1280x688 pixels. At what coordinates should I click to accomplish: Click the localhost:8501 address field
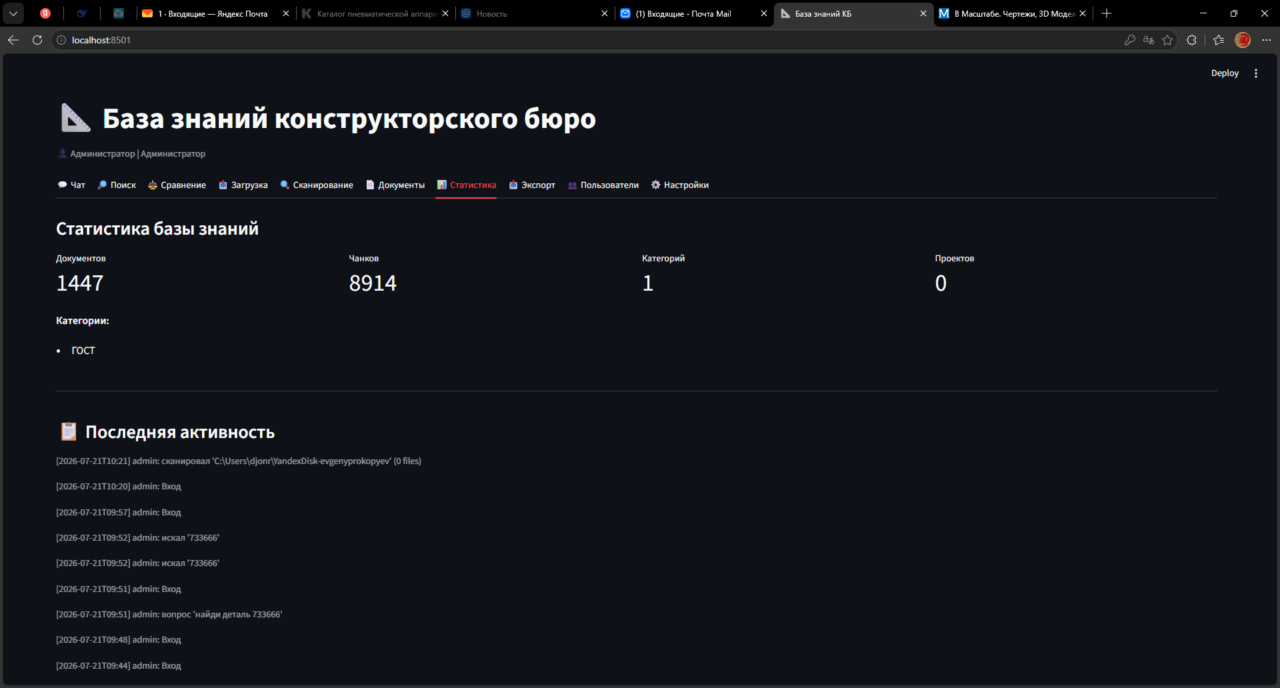pyautogui.click(x=590, y=40)
